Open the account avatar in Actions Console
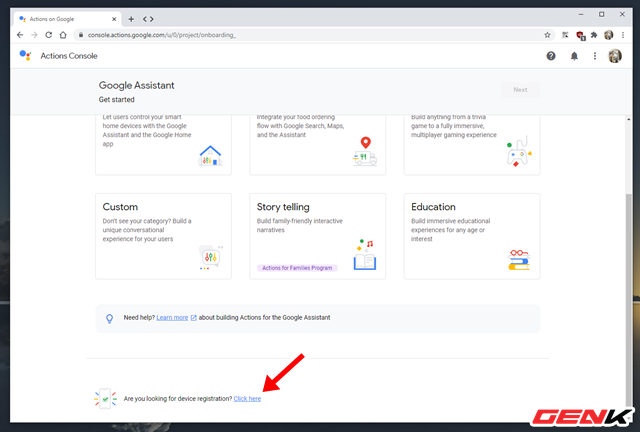The image size is (640, 432). [x=615, y=56]
